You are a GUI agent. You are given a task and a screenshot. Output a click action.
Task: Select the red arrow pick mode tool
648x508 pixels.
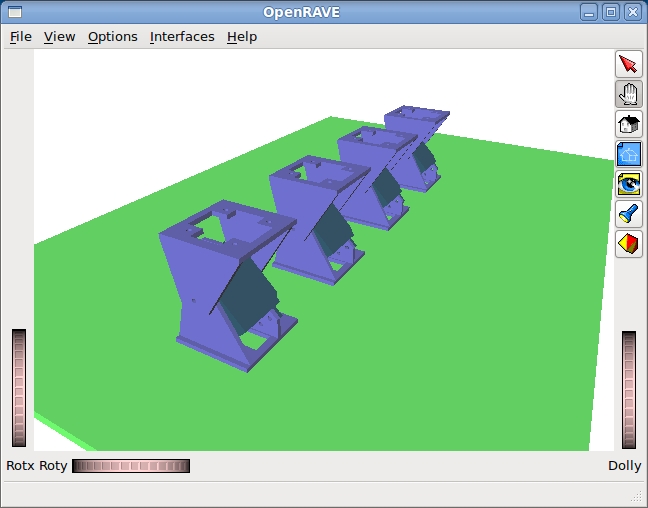click(628, 64)
